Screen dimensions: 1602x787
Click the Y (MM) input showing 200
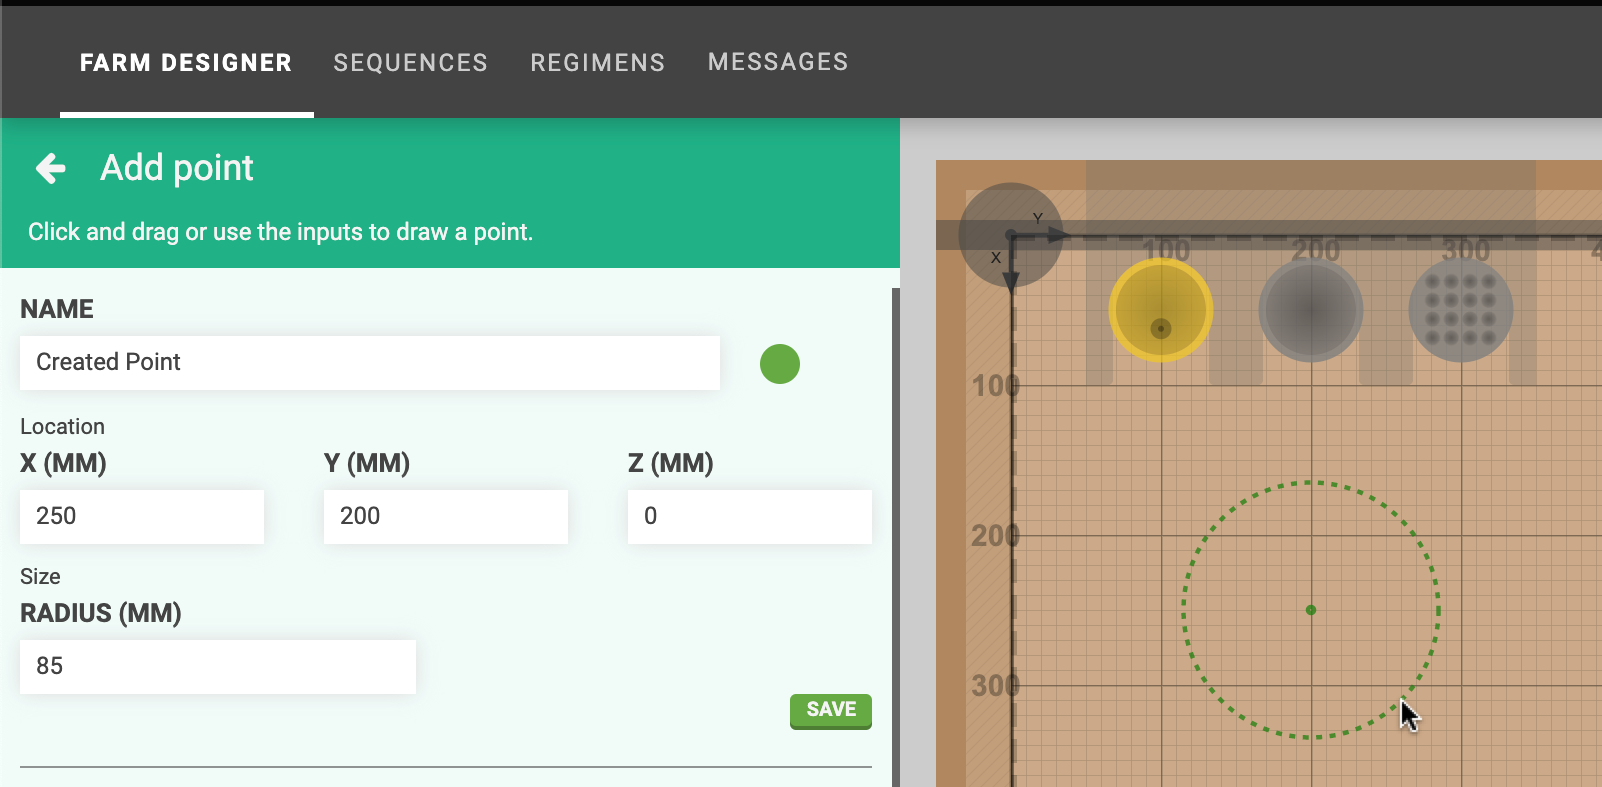tap(445, 516)
